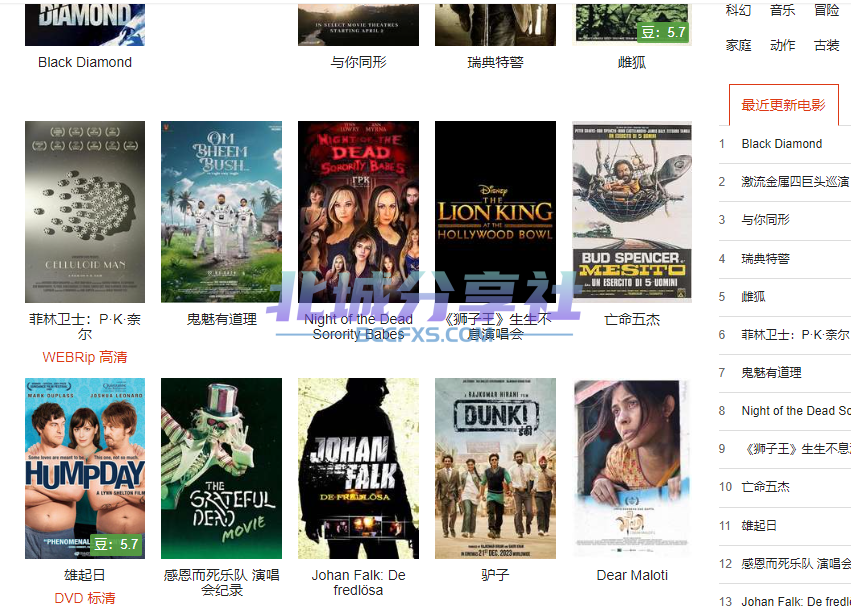Image resolution: width=851 pixels, height=609 pixels.
Task: Click the 豆: 5.7 rating badge on Humpday
Action: (x=116, y=544)
